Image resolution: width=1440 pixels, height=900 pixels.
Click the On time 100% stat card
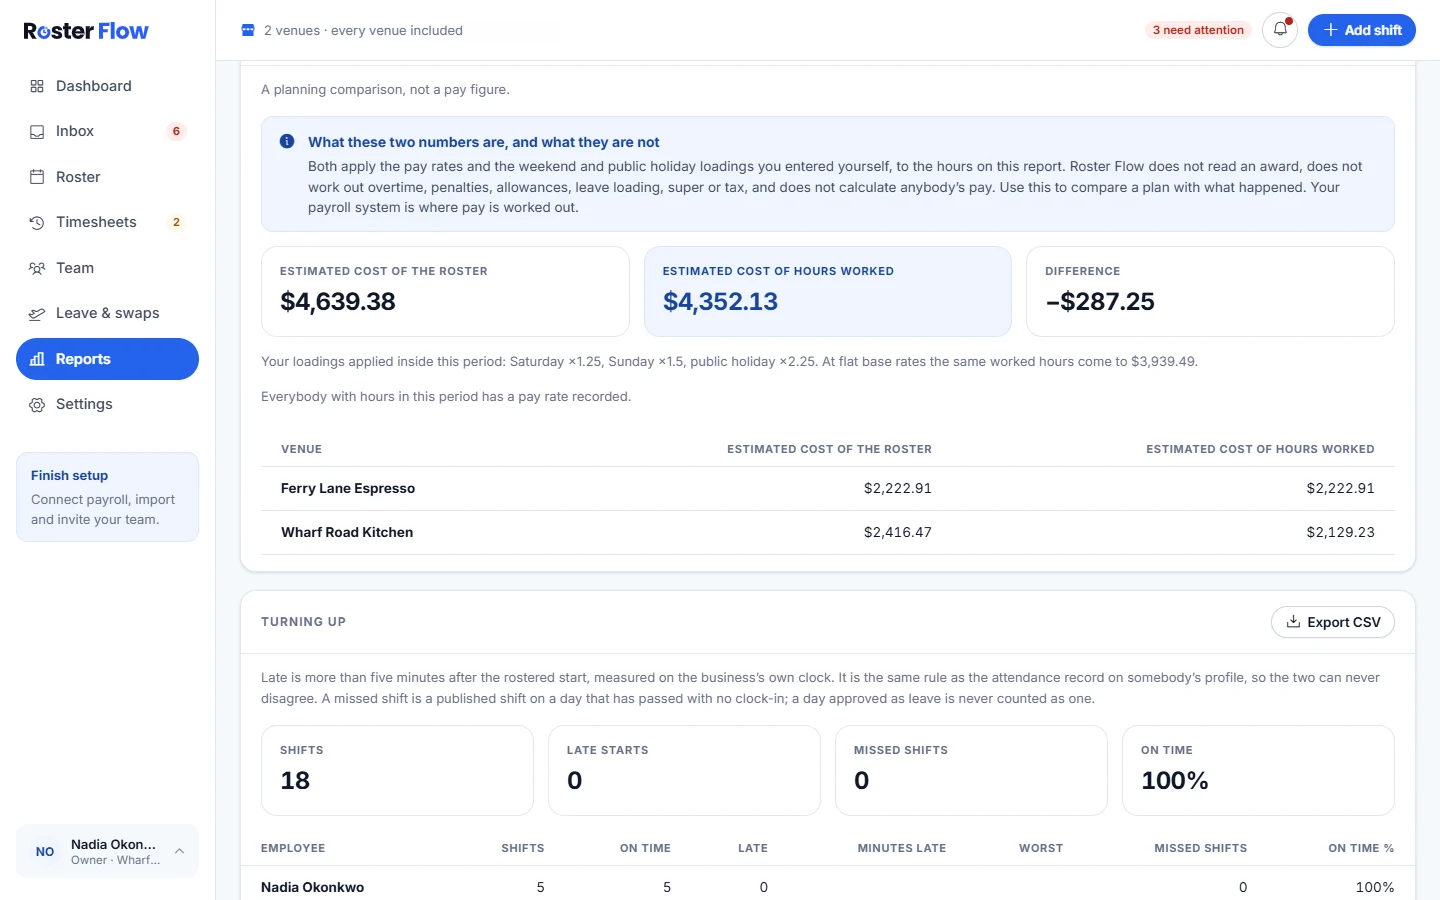(1258, 770)
